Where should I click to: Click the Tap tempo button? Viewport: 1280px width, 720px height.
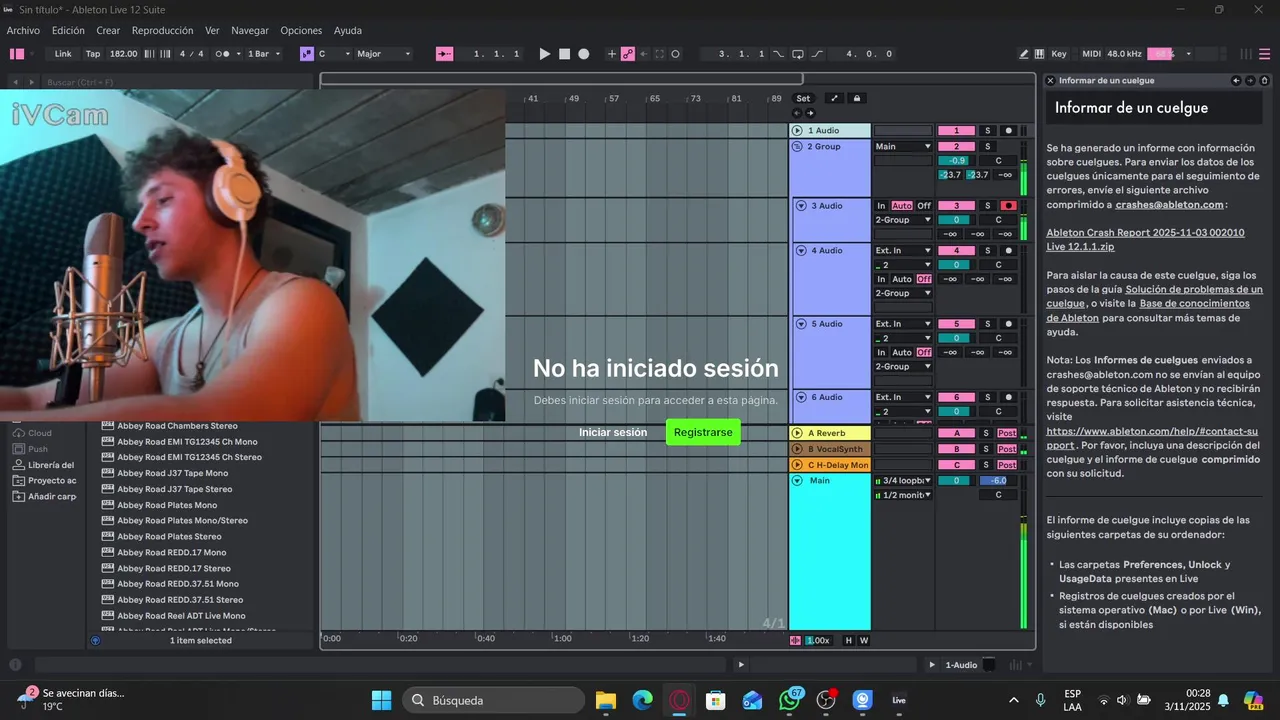click(x=93, y=54)
